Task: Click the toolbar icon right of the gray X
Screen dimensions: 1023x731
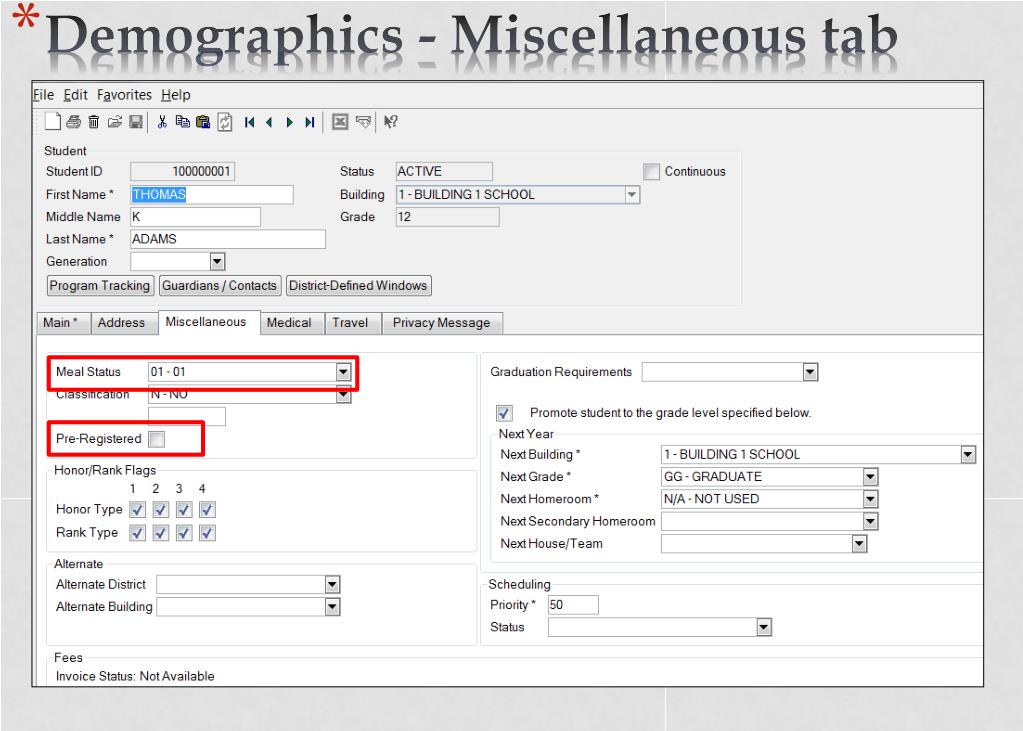Action: [x=363, y=121]
